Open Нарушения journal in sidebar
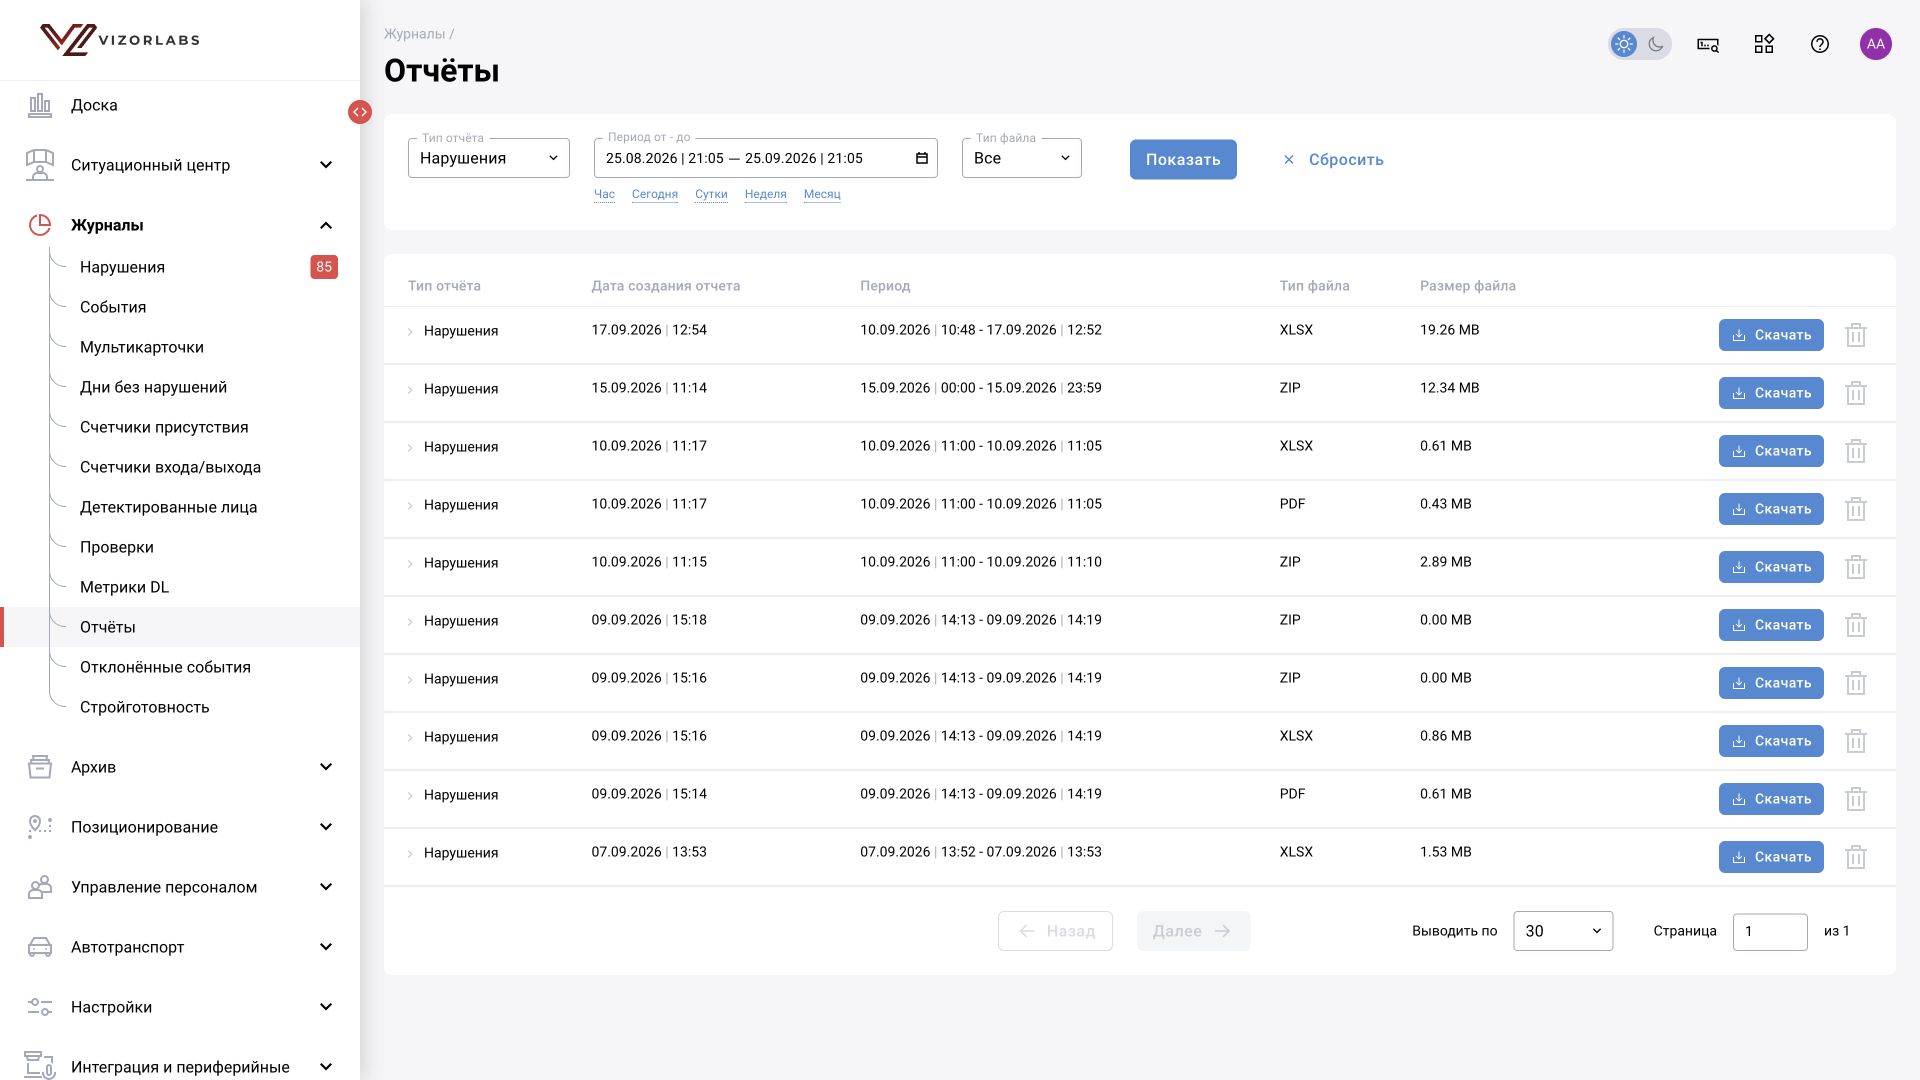The image size is (1920, 1080). pos(122,267)
